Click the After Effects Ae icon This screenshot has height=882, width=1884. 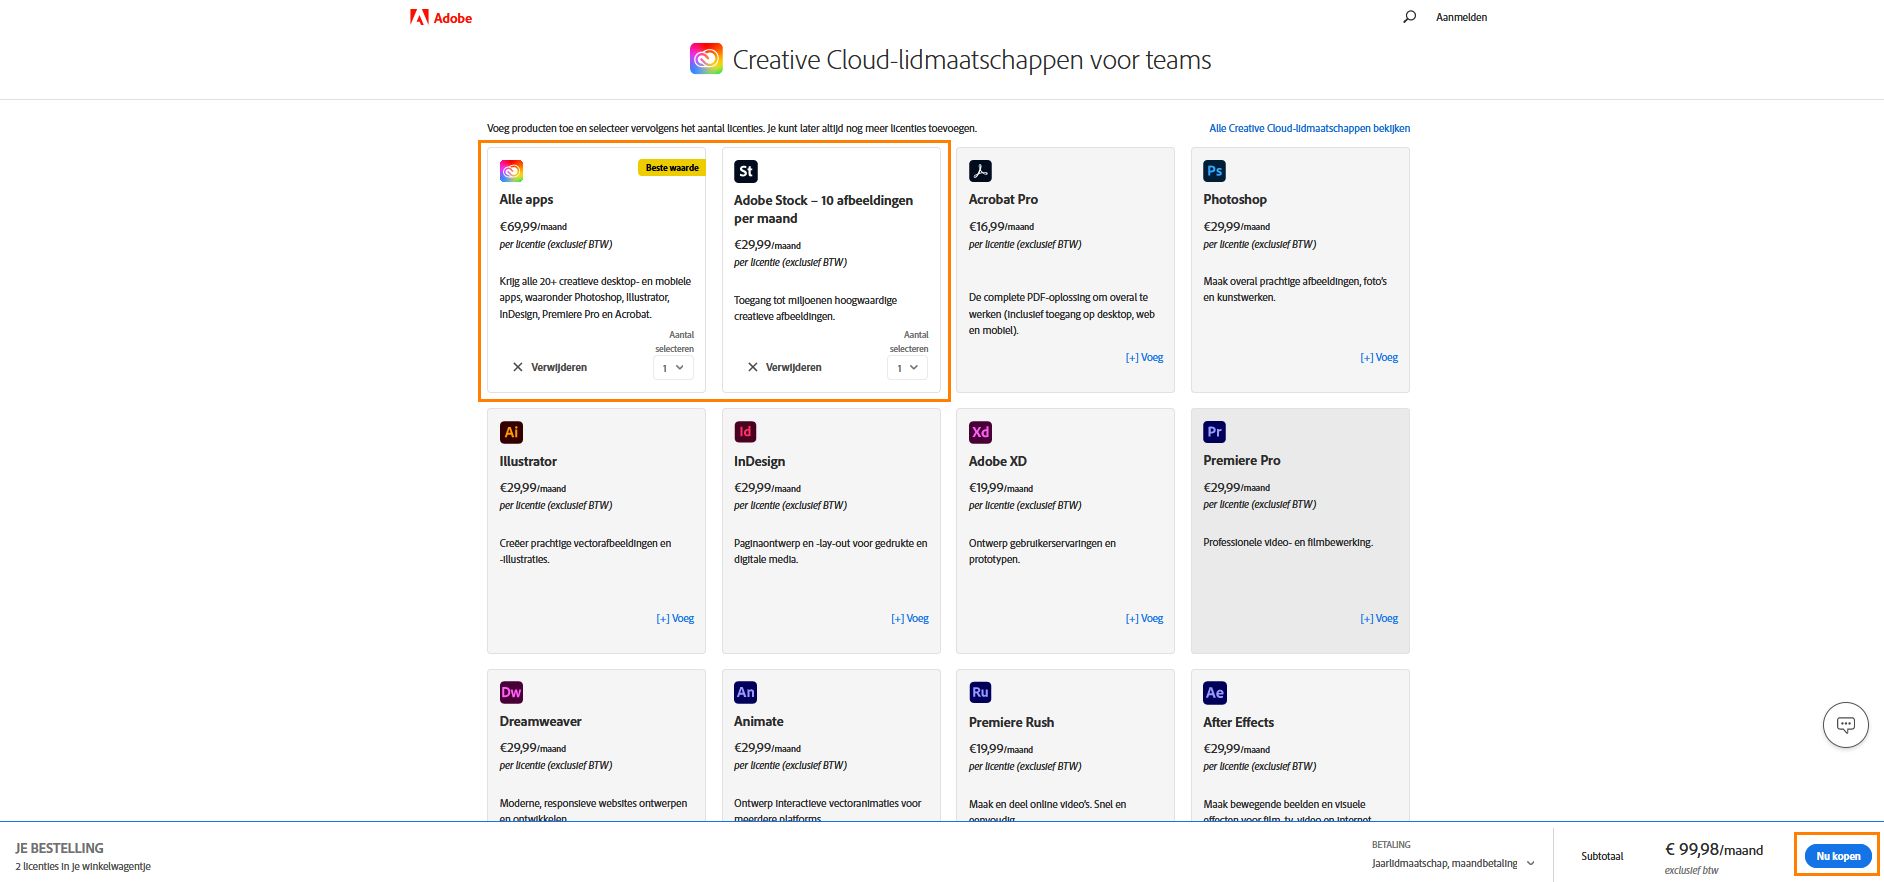pyautogui.click(x=1214, y=692)
